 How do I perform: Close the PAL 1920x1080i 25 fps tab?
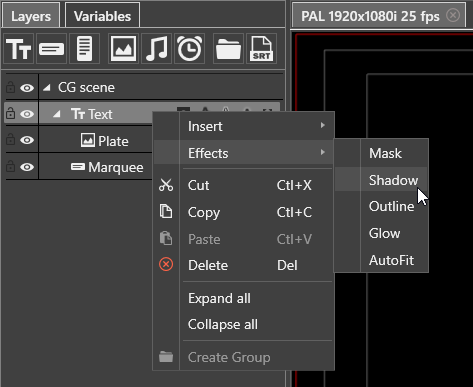pyautogui.click(x=453, y=15)
